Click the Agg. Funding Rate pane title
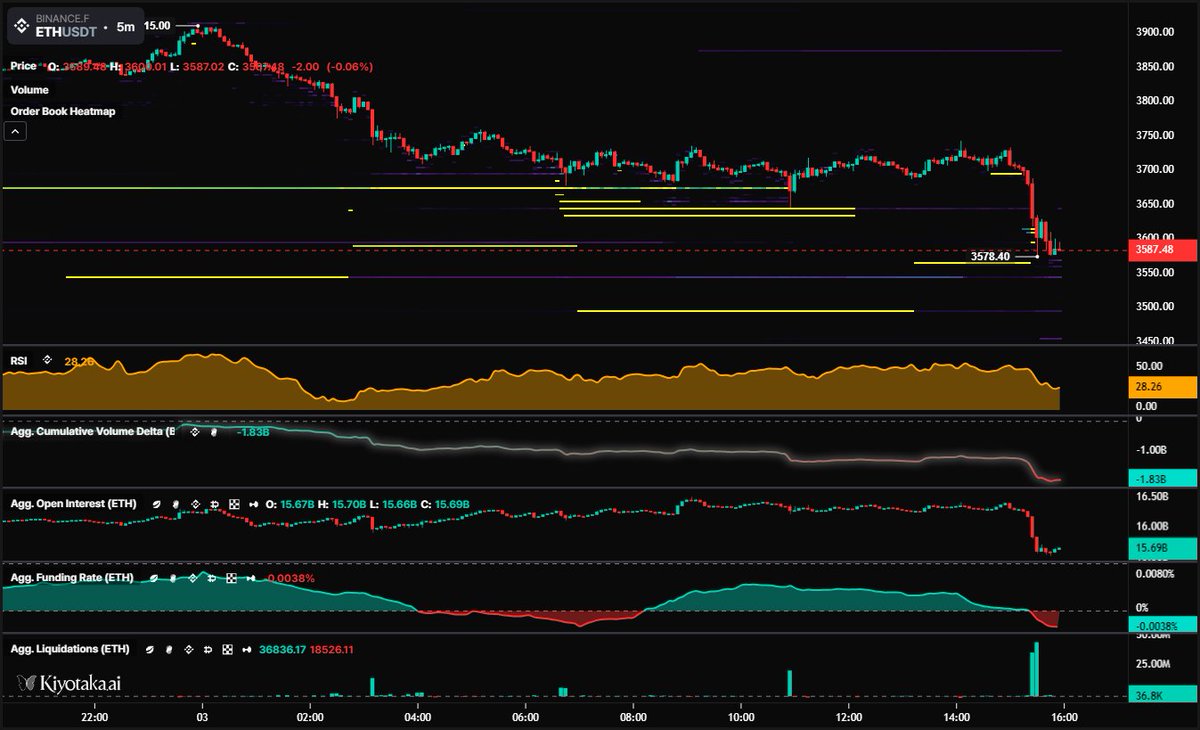The width and height of the screenshot is (1200, 730). [x=70, y=577]
